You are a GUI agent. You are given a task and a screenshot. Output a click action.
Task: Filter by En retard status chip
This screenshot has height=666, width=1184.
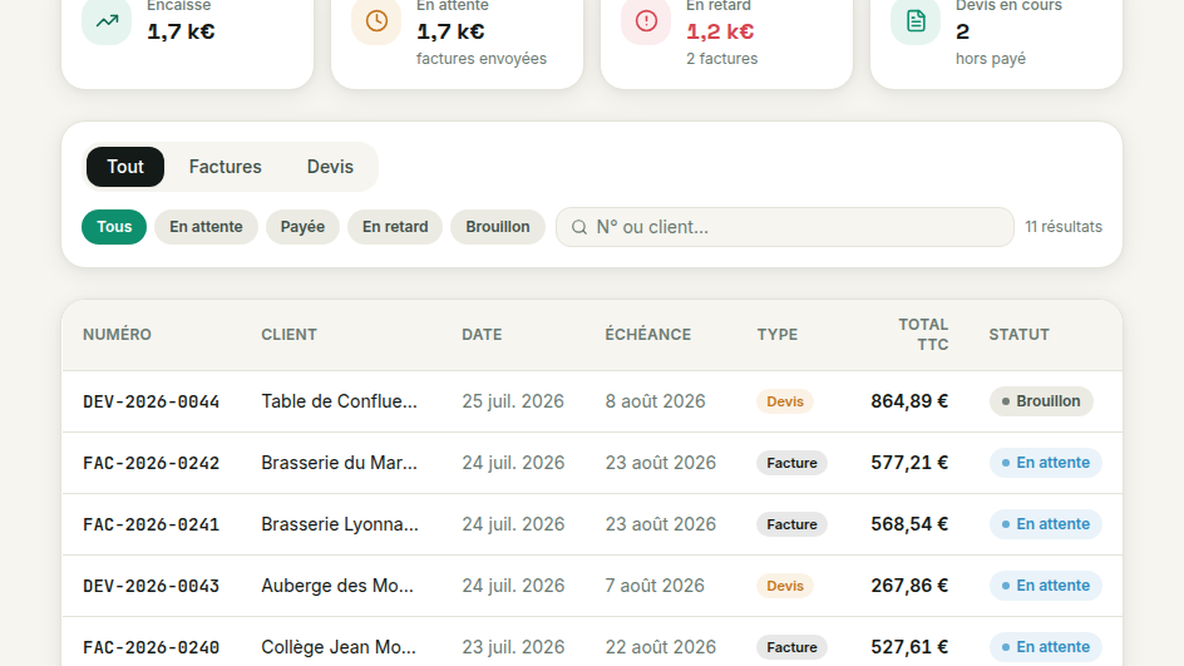395,227
